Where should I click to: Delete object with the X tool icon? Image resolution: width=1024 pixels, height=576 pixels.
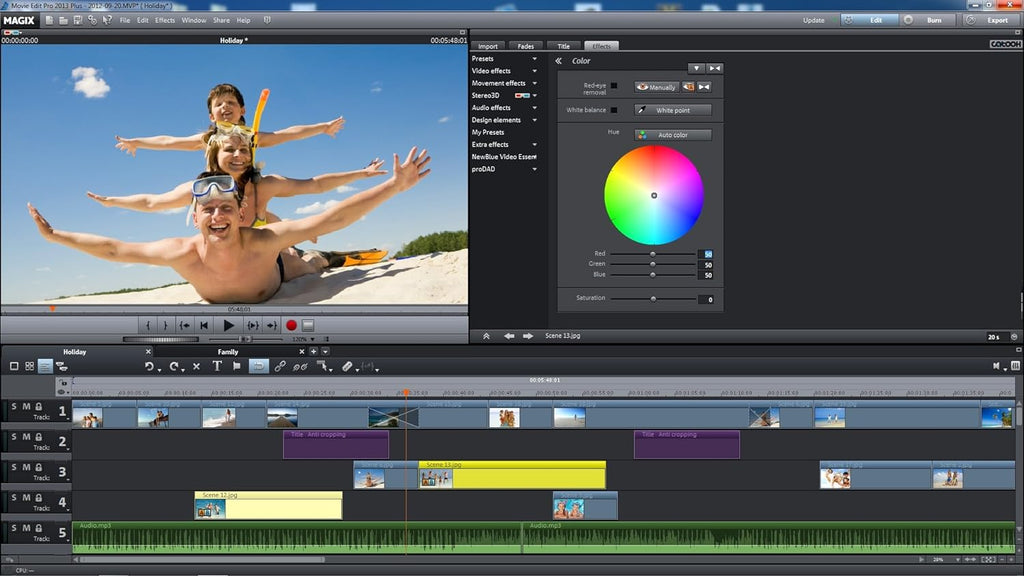(x=196, y=366)
